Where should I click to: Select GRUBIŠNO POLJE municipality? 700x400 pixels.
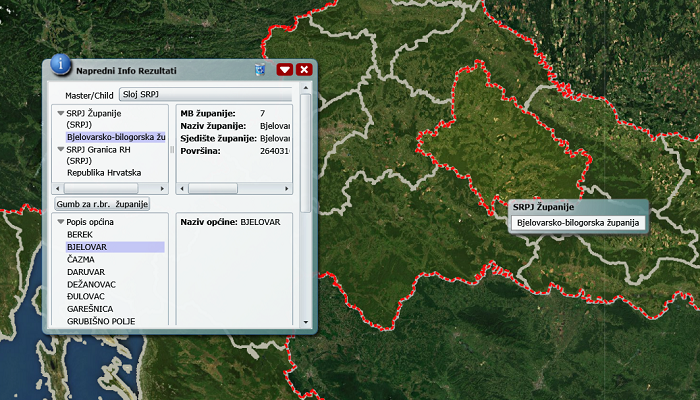coord(101,322)
